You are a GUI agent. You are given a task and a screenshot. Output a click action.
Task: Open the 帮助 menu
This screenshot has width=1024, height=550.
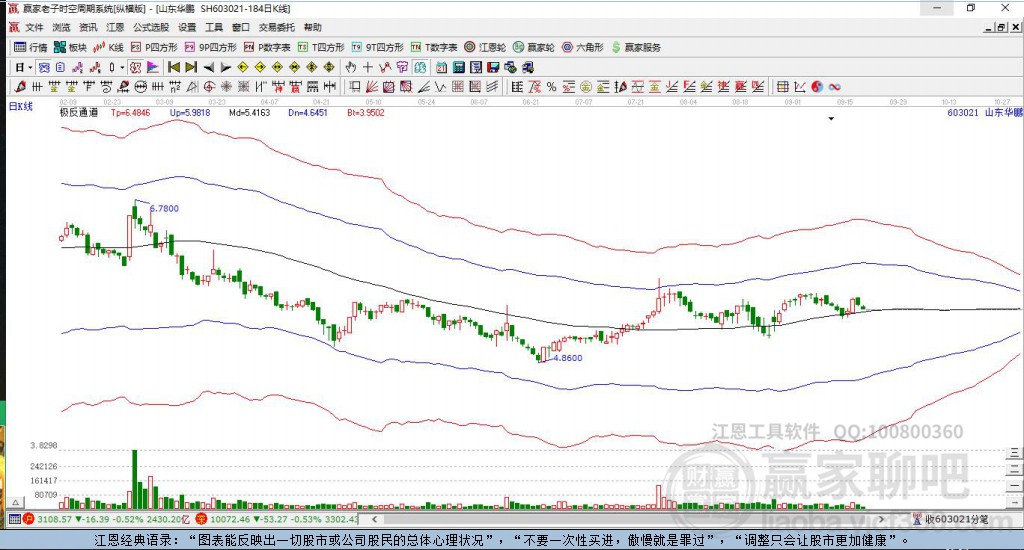[313, 27]
